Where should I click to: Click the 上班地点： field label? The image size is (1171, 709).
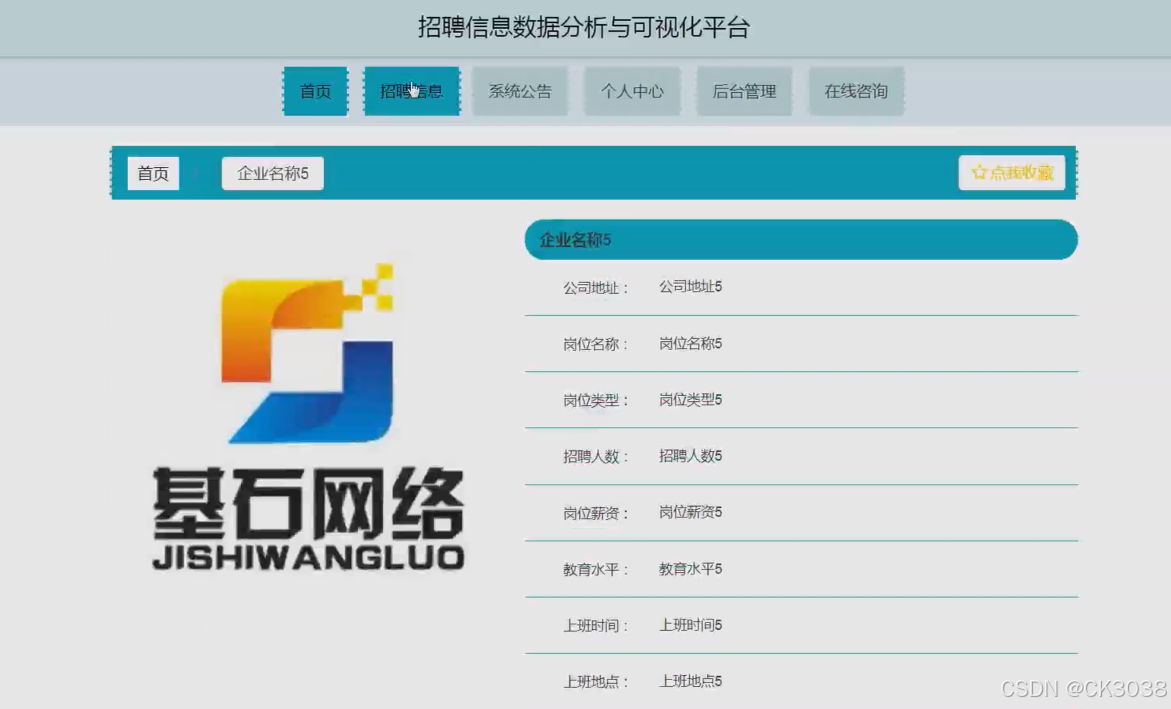(x=596, y=682)
